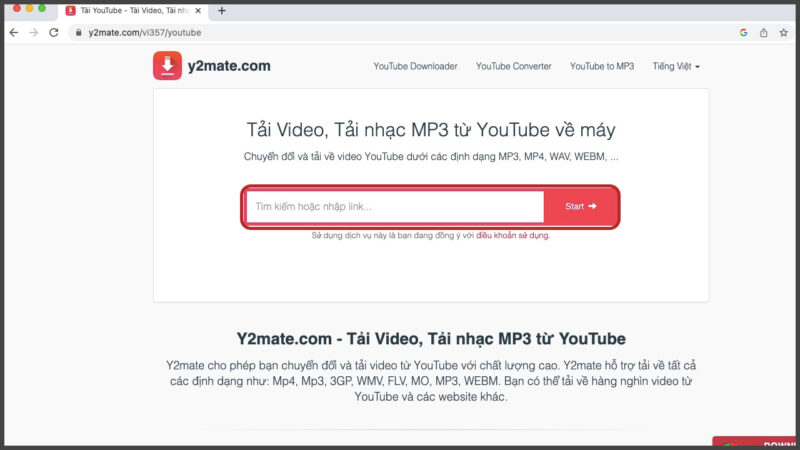The width and height of the screenshot is (800, 450).
Task: Go to YouTube to MP3 page
Action: (602, 66)
